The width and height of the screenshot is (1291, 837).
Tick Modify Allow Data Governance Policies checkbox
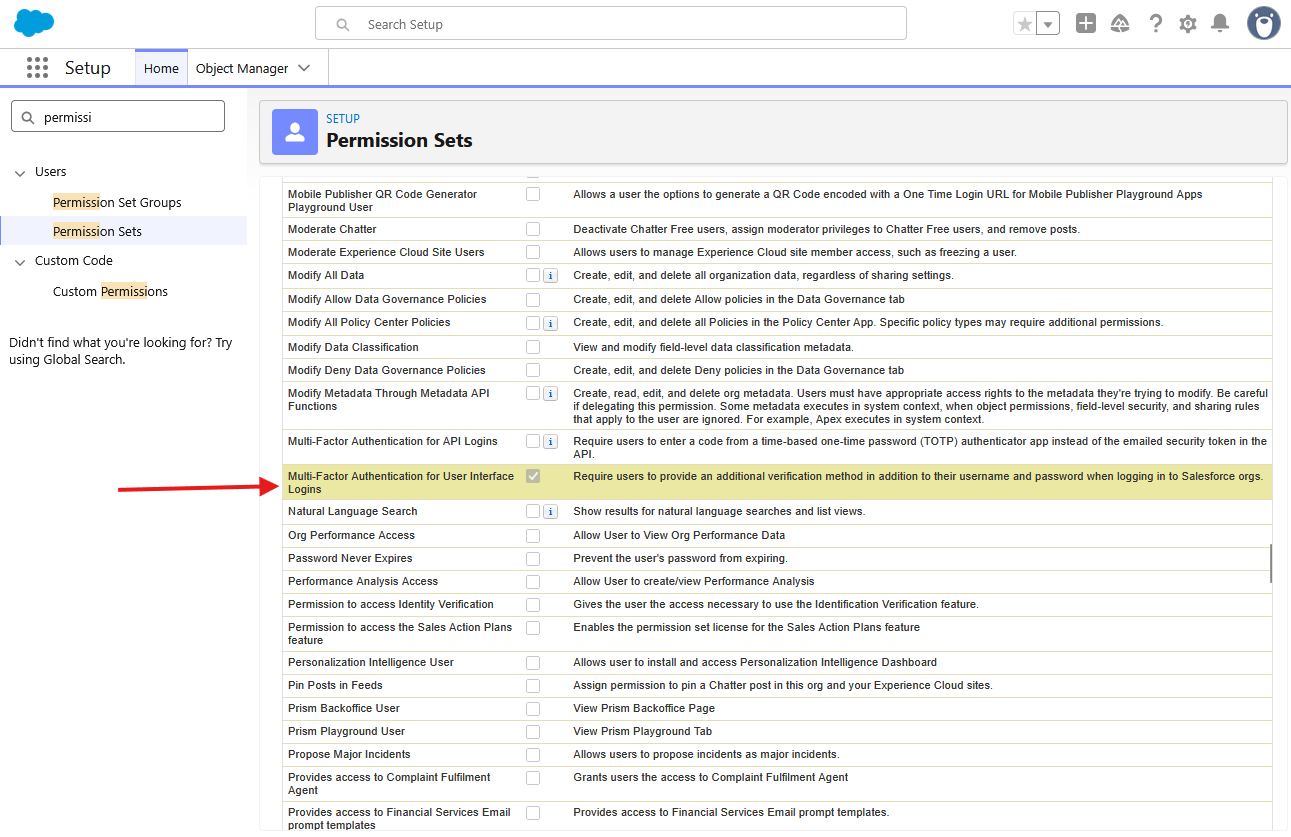click(533, 299)
